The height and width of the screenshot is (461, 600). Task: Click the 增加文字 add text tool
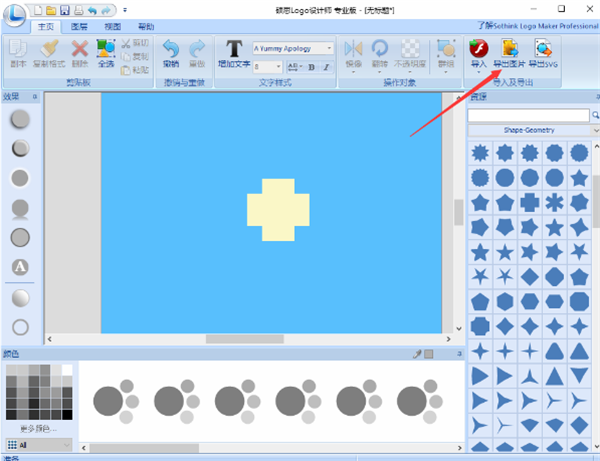pyautogui.click(x=234, y=54)
